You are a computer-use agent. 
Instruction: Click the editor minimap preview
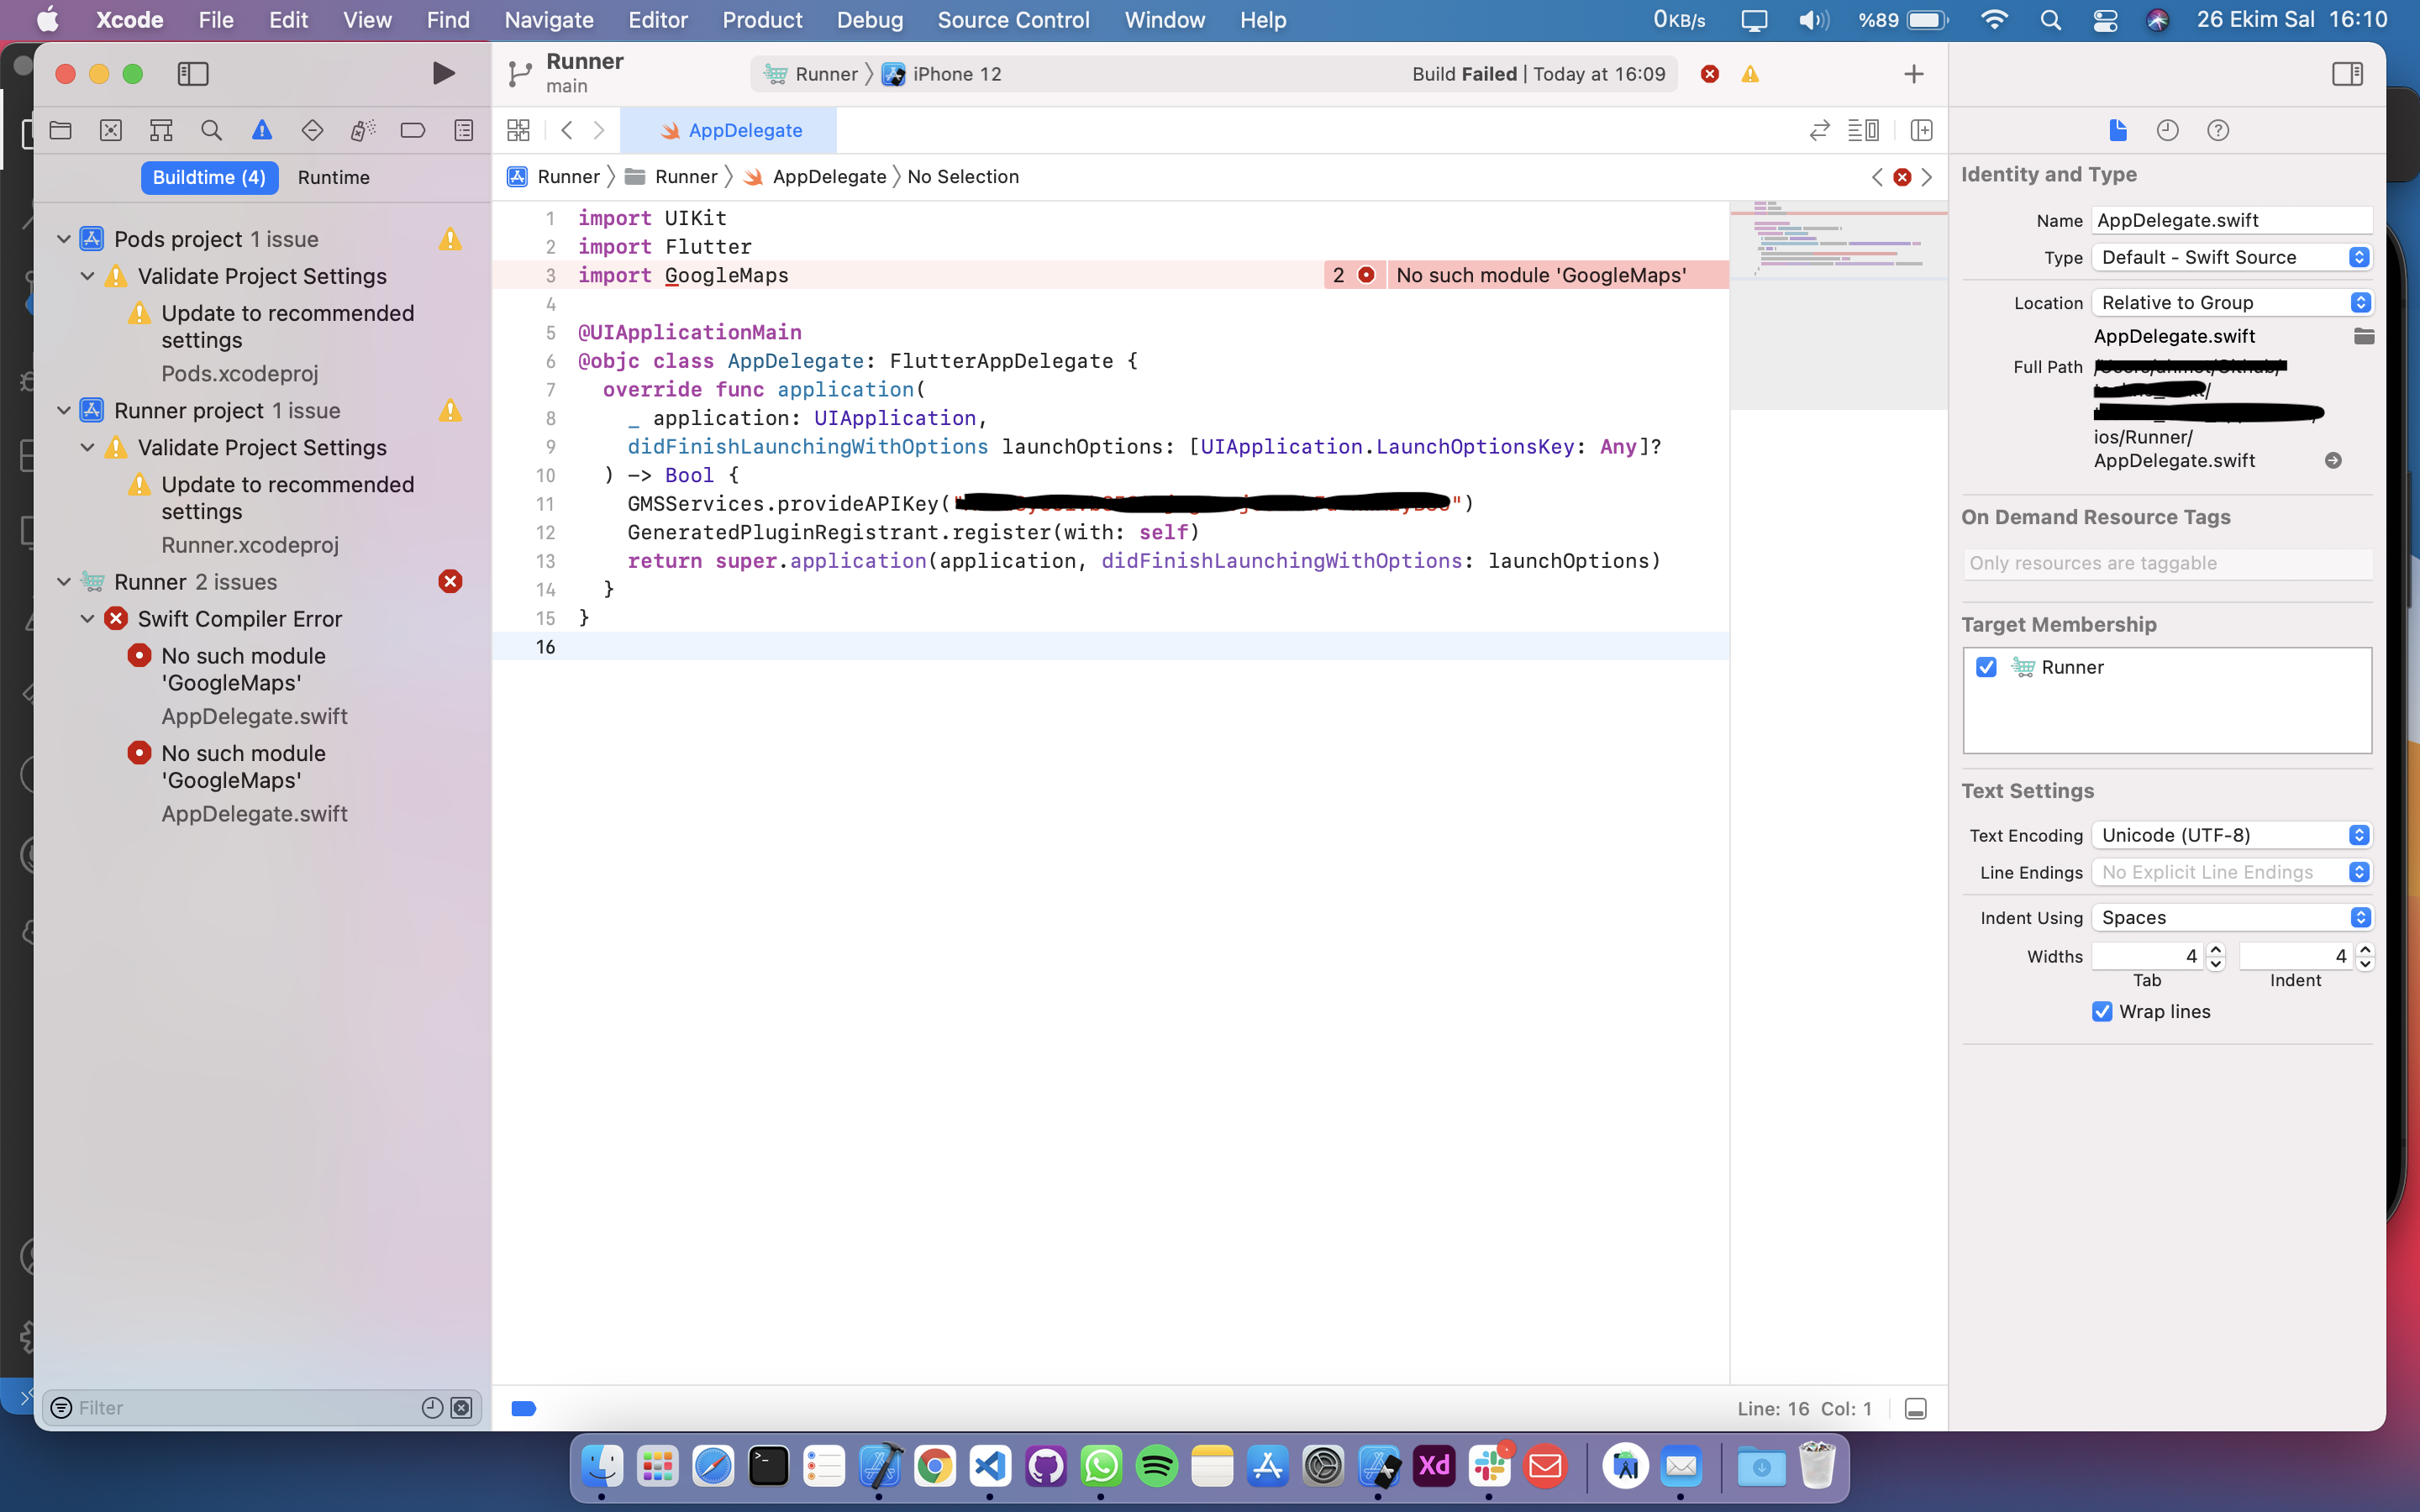[1838, 305]
